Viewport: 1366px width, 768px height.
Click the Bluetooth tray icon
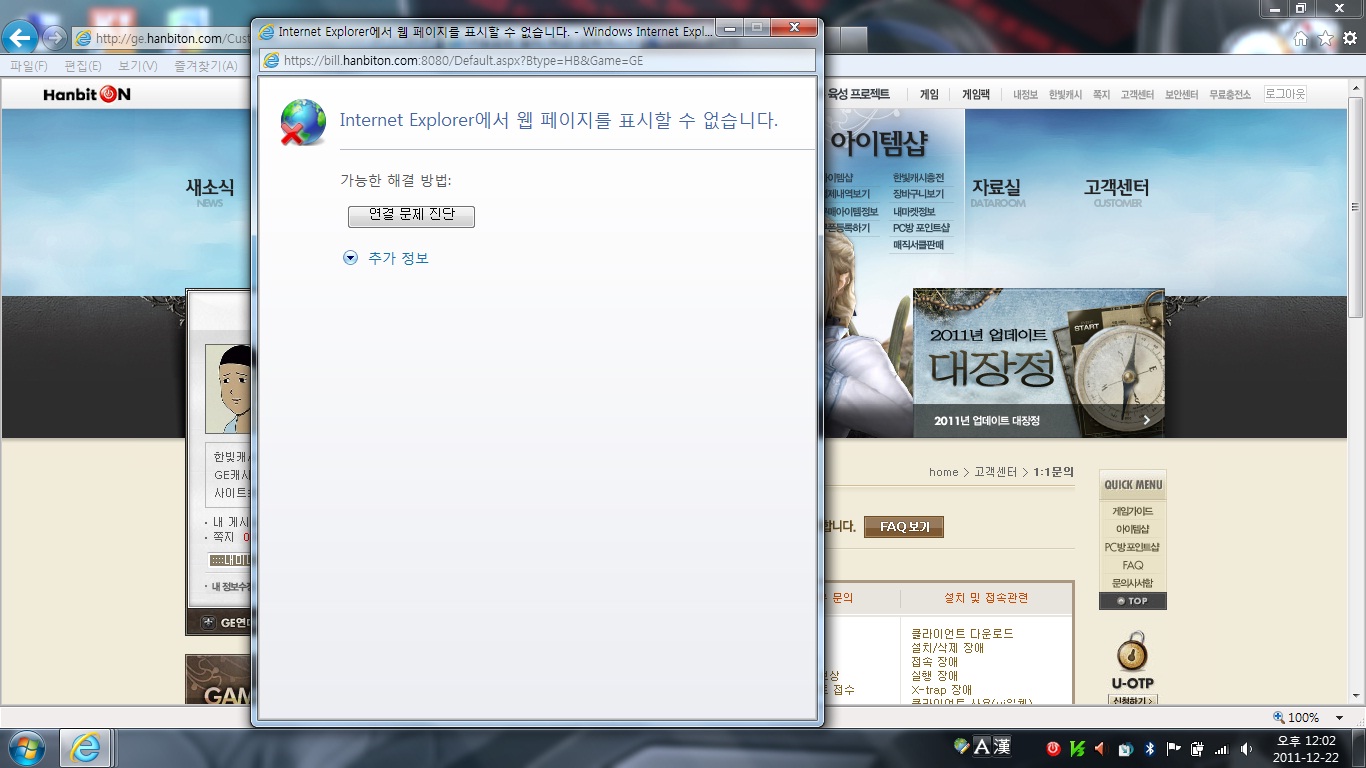pos(1149,748)
